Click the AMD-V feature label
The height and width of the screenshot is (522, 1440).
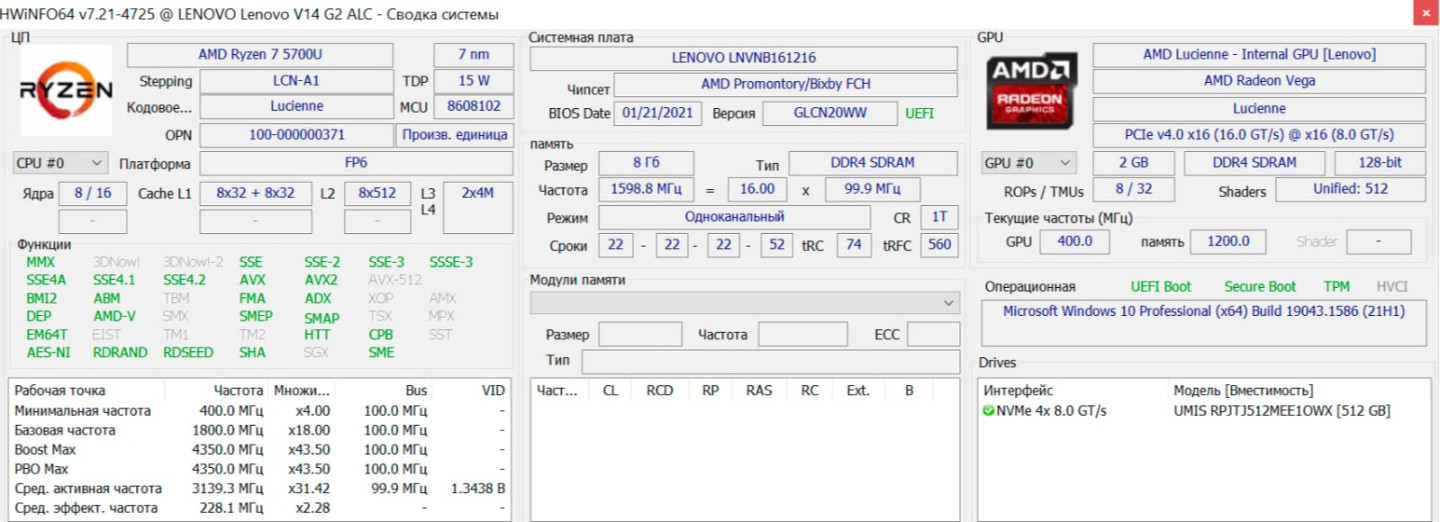pos(114,316)
